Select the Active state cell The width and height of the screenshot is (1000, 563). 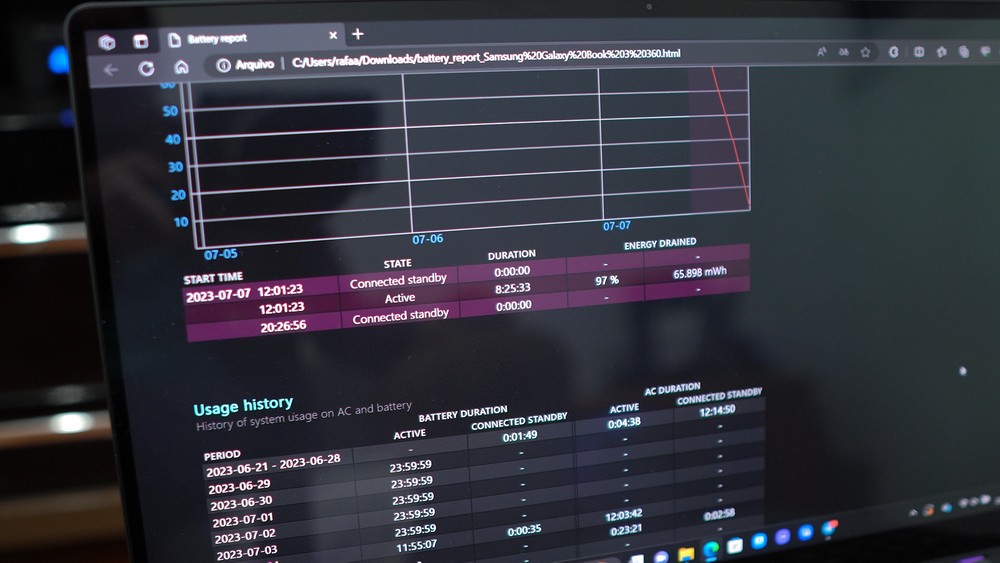(x=400, y=298)
